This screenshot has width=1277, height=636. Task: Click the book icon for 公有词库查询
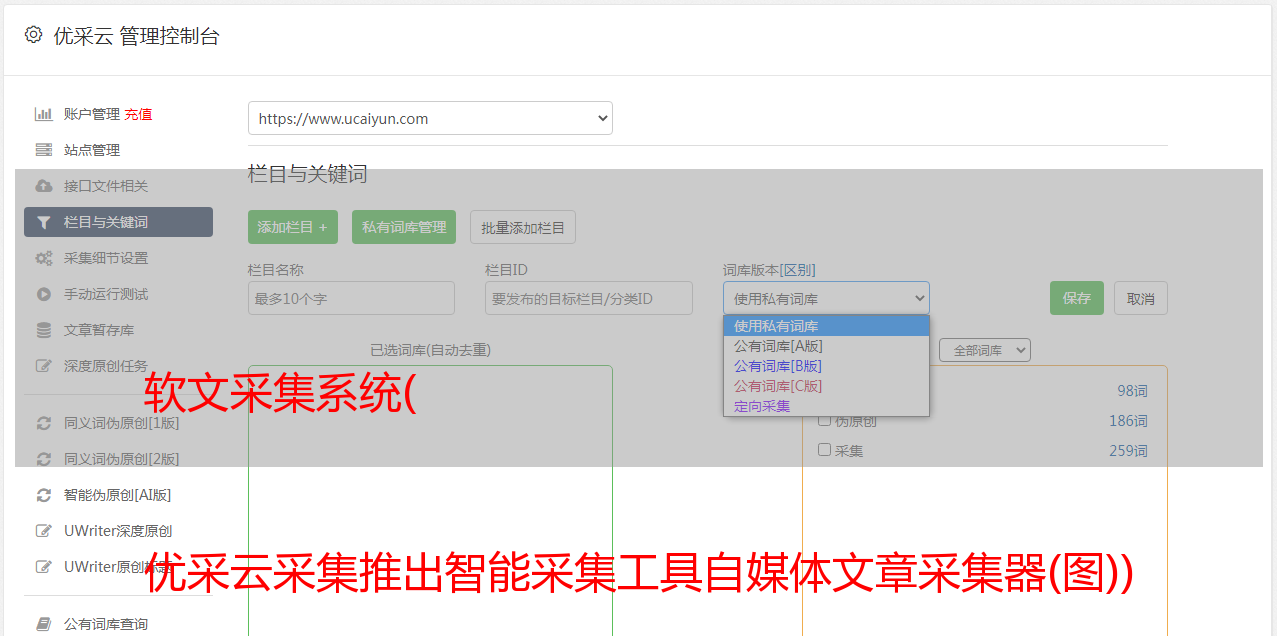coord(44,624)
